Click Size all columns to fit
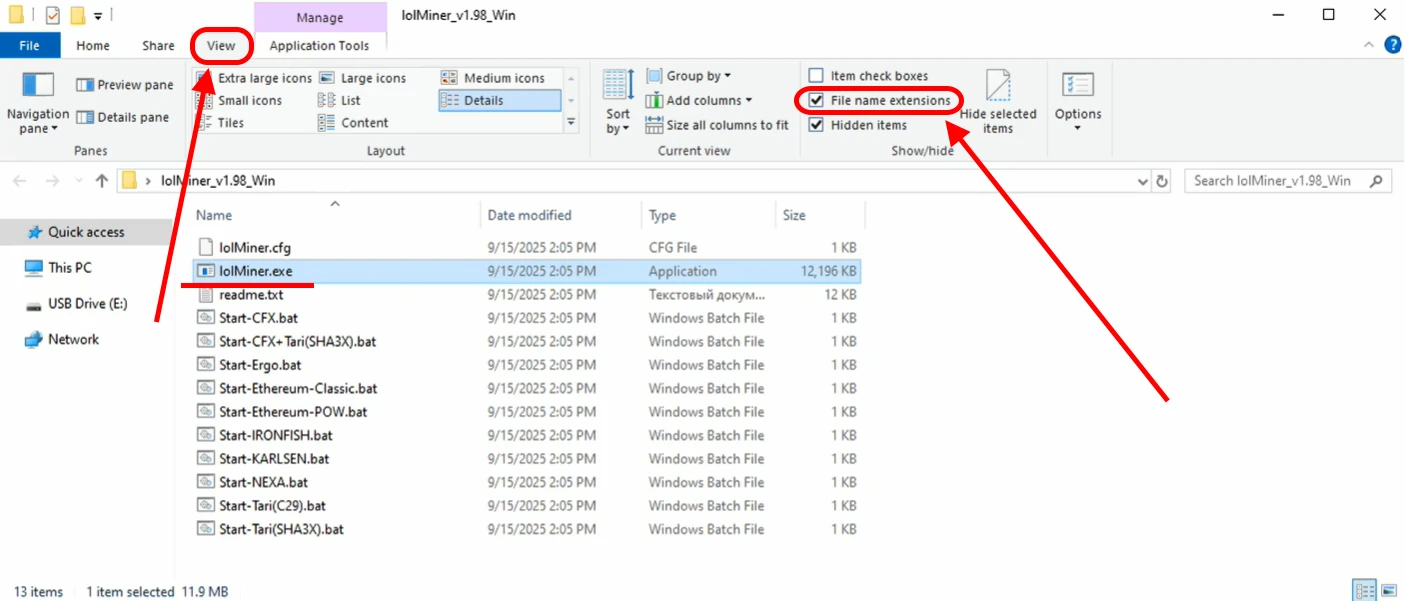Screen dimensions: 1405x601 coord(717,125)
